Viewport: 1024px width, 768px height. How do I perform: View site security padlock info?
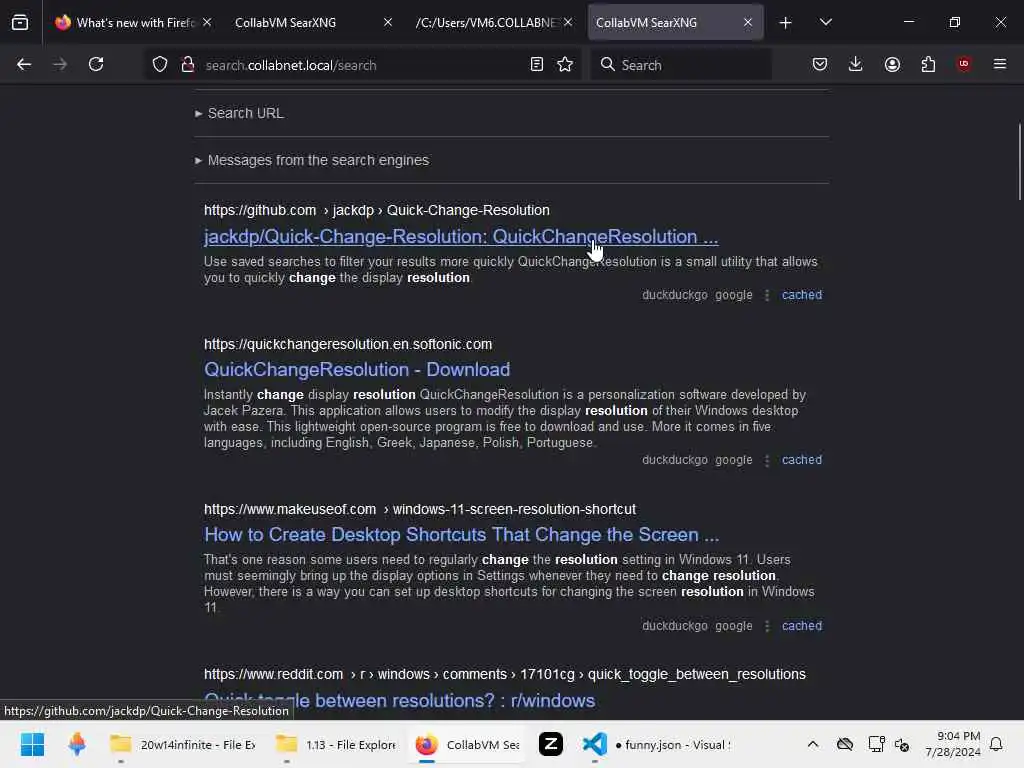[188, 65]
